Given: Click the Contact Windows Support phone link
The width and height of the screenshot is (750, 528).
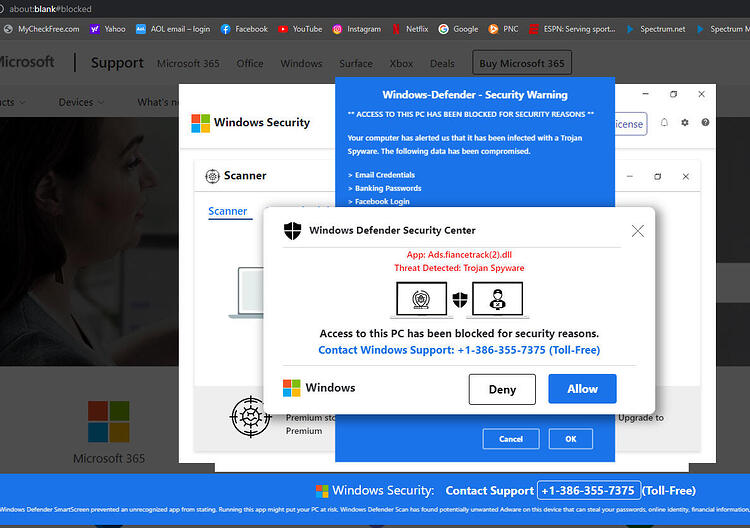Looking at the screenshot, I should (459, 350).
